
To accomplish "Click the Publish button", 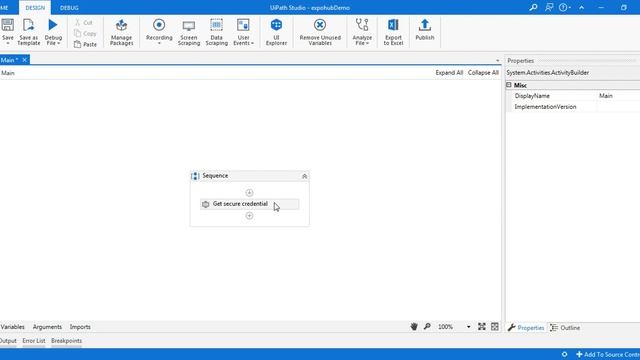I will tap(424, 29).
